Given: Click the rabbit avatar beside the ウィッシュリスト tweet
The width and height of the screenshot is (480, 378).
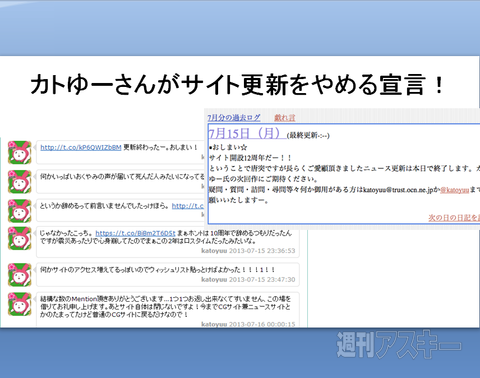Looking at the screenshot, I should coord(20,275).
